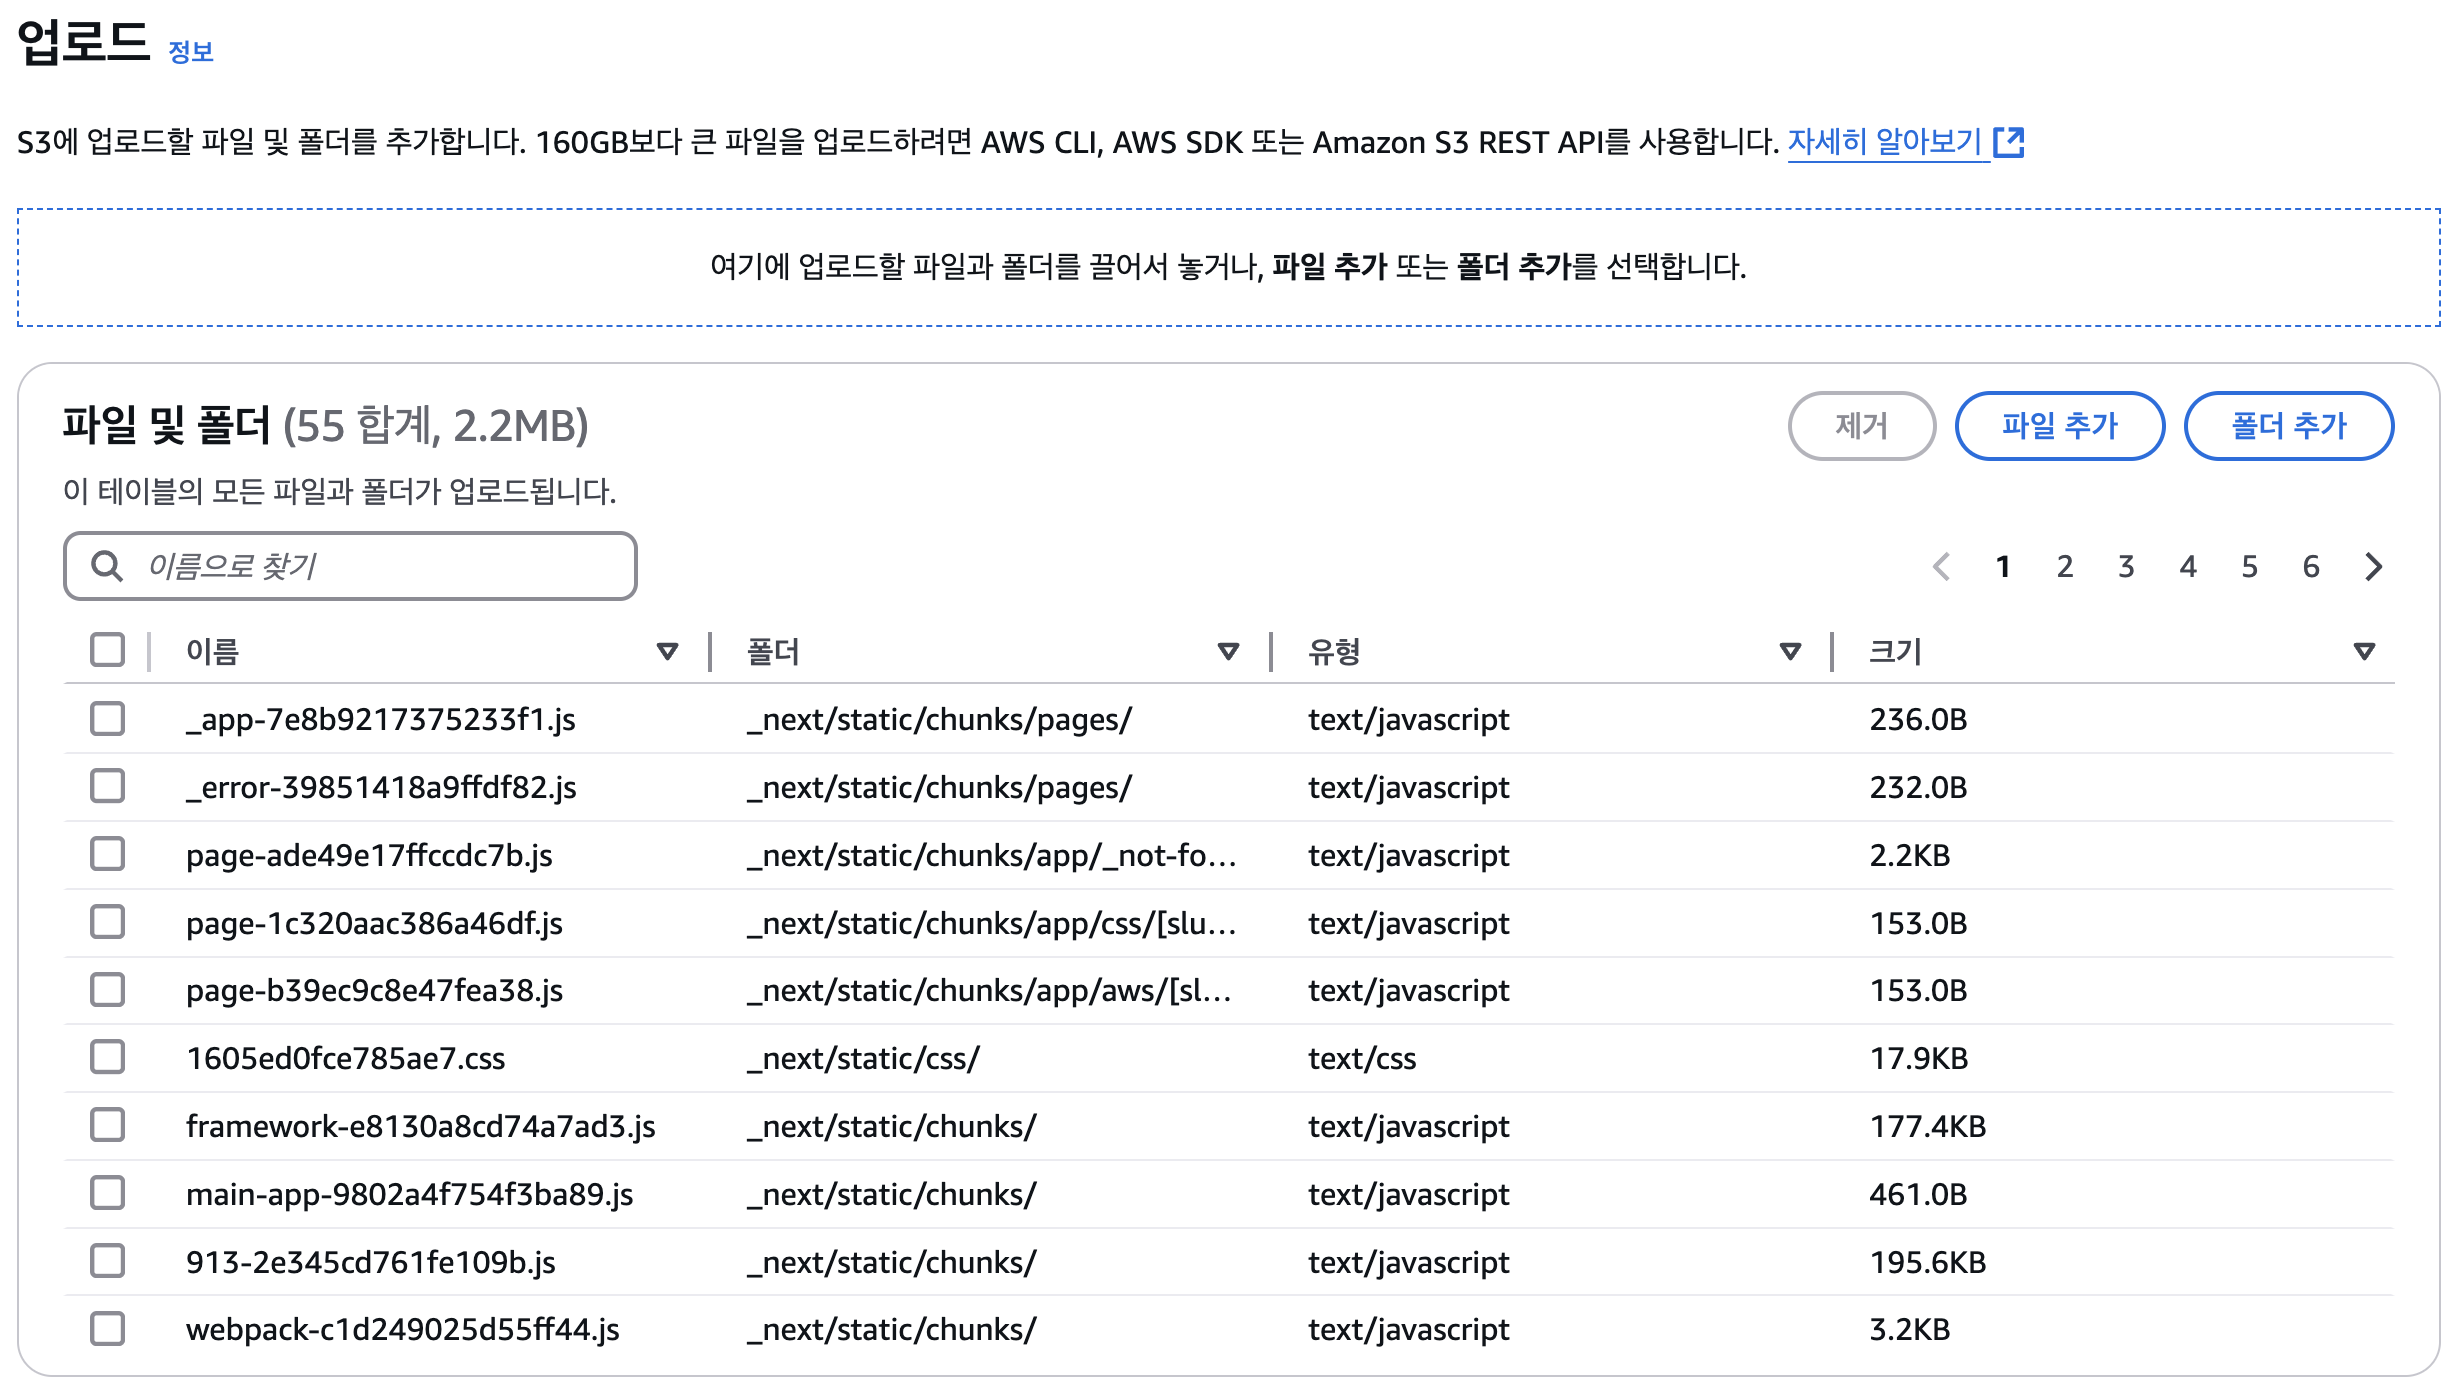Sort by 이름 column arrow
This screenshot has height=1400, width=2460.
[667, 652]
